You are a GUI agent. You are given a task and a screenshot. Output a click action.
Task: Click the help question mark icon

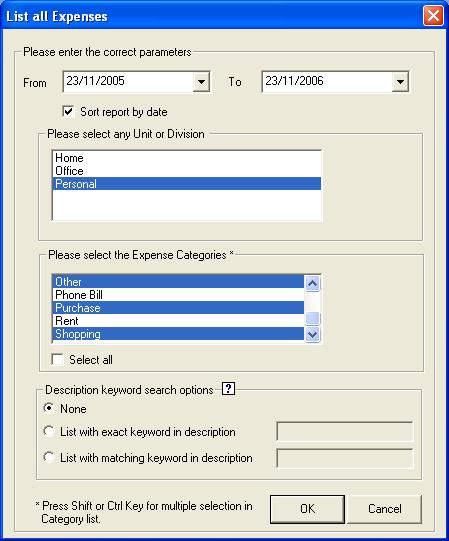(x=228, y=389)
